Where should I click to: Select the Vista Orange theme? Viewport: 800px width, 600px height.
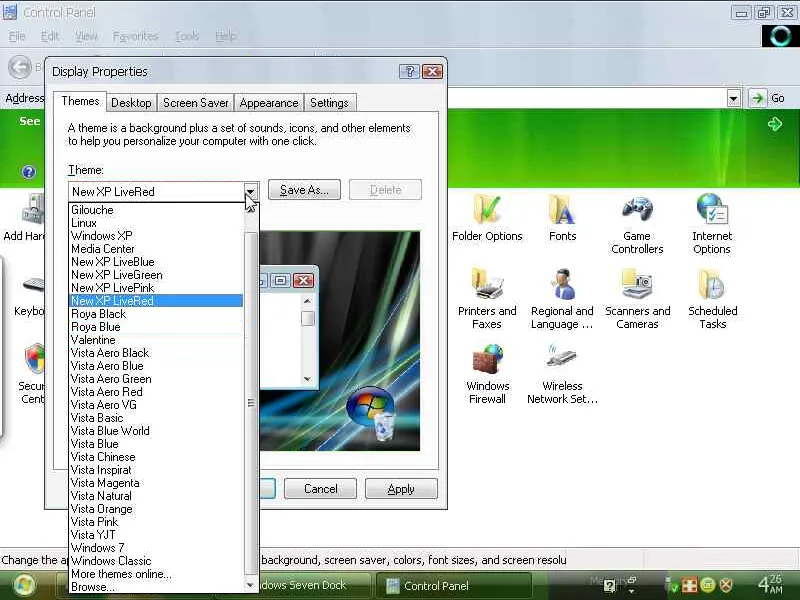point(156,509)
